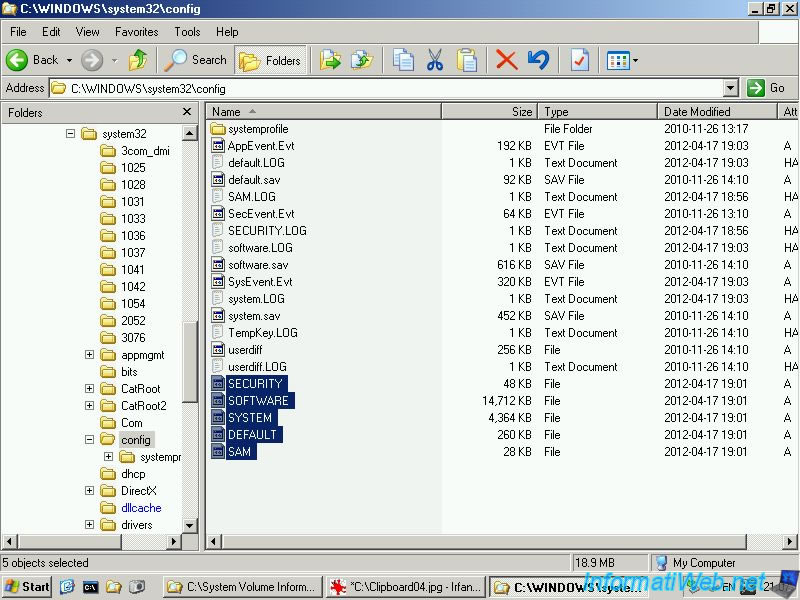
Task: Open the Start menu
Action: click(25, 586)
